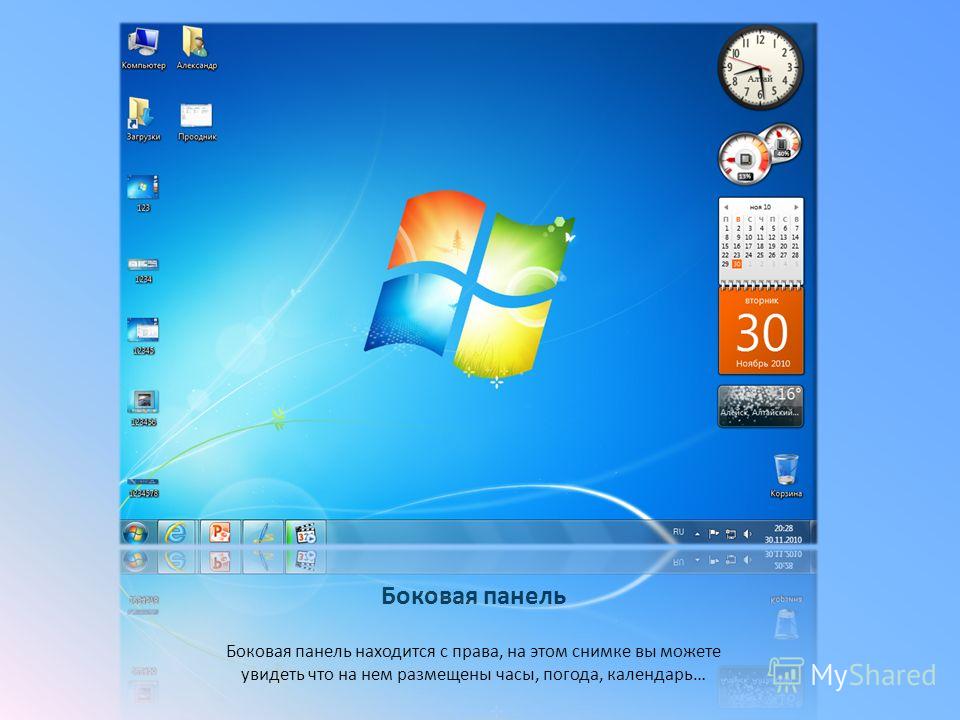Screen dimensions: 960x720
Task: Select the desktop file named 123
Action: pyautogui.click(x=143, y=193)
